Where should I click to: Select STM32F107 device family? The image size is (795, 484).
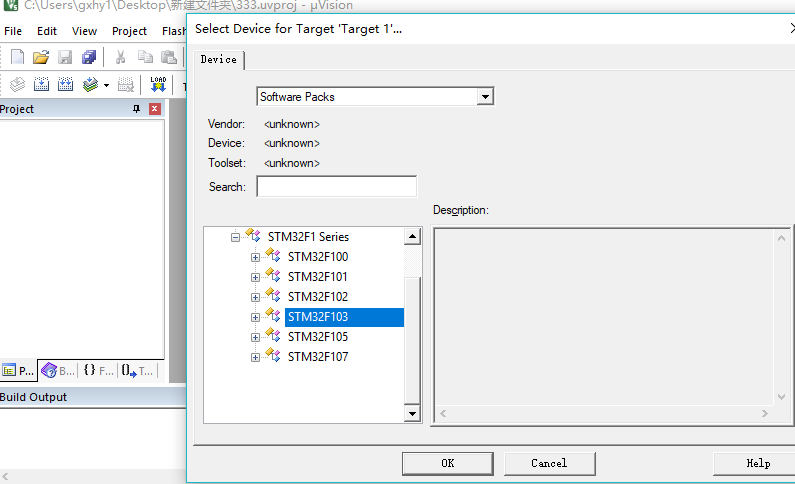(x=318, y=357)
